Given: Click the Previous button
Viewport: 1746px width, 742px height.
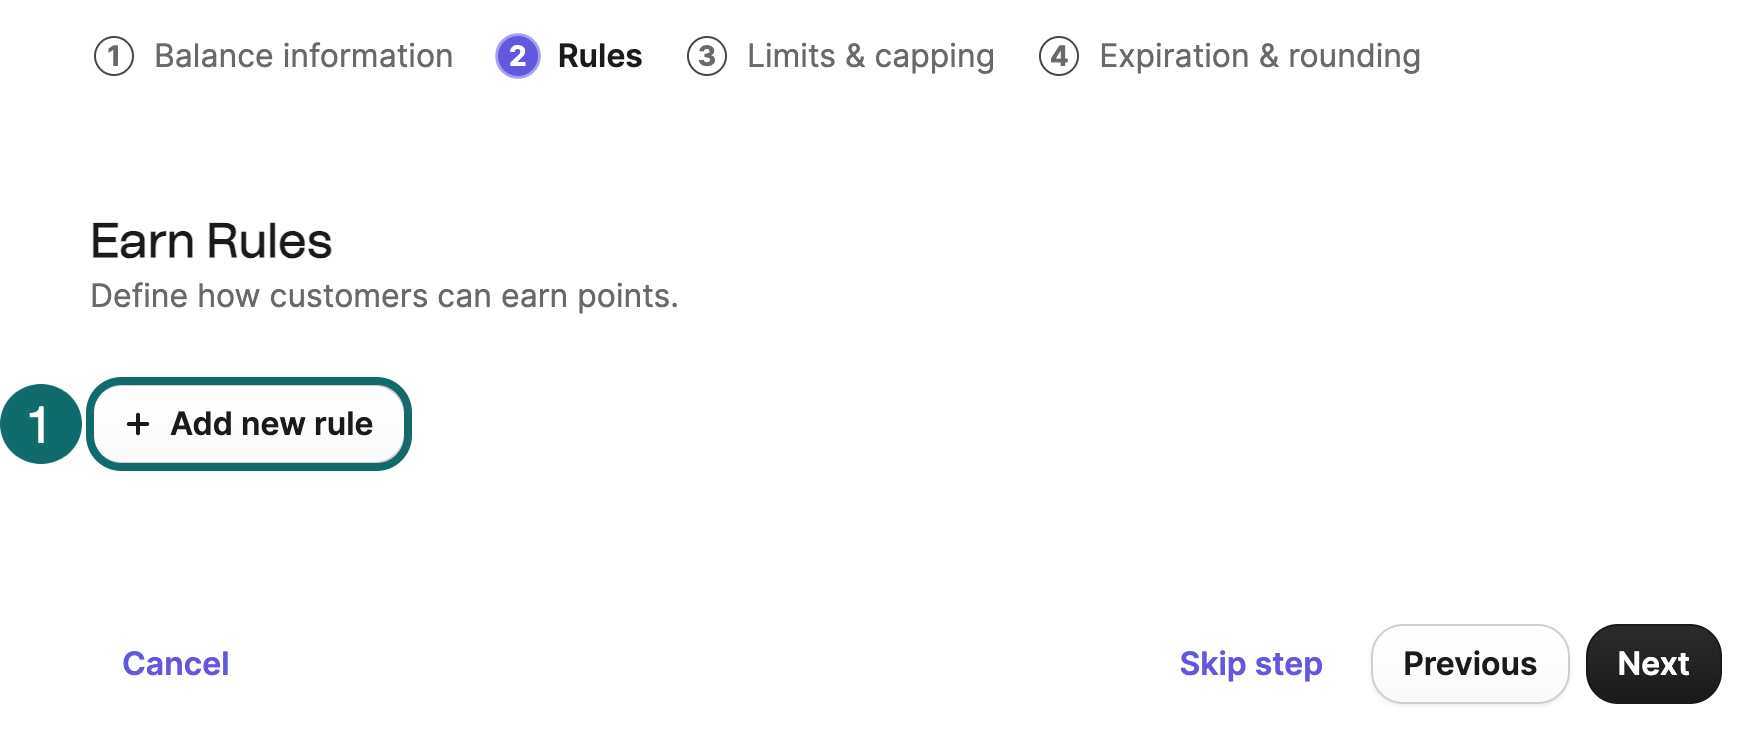Looking at the screenshot, I should tap(1470, 663).
